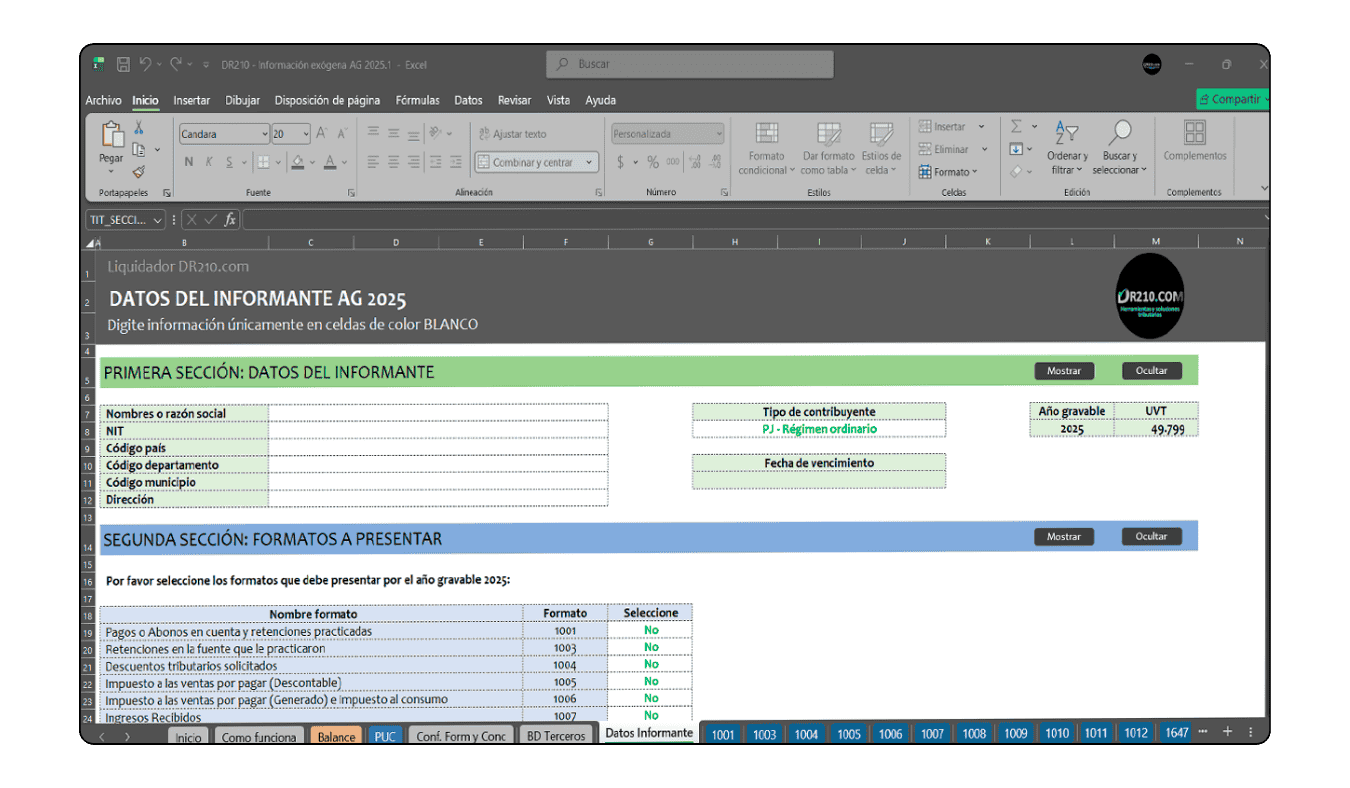
Task: Select the Format Painter brush icon
Action: 139,171
